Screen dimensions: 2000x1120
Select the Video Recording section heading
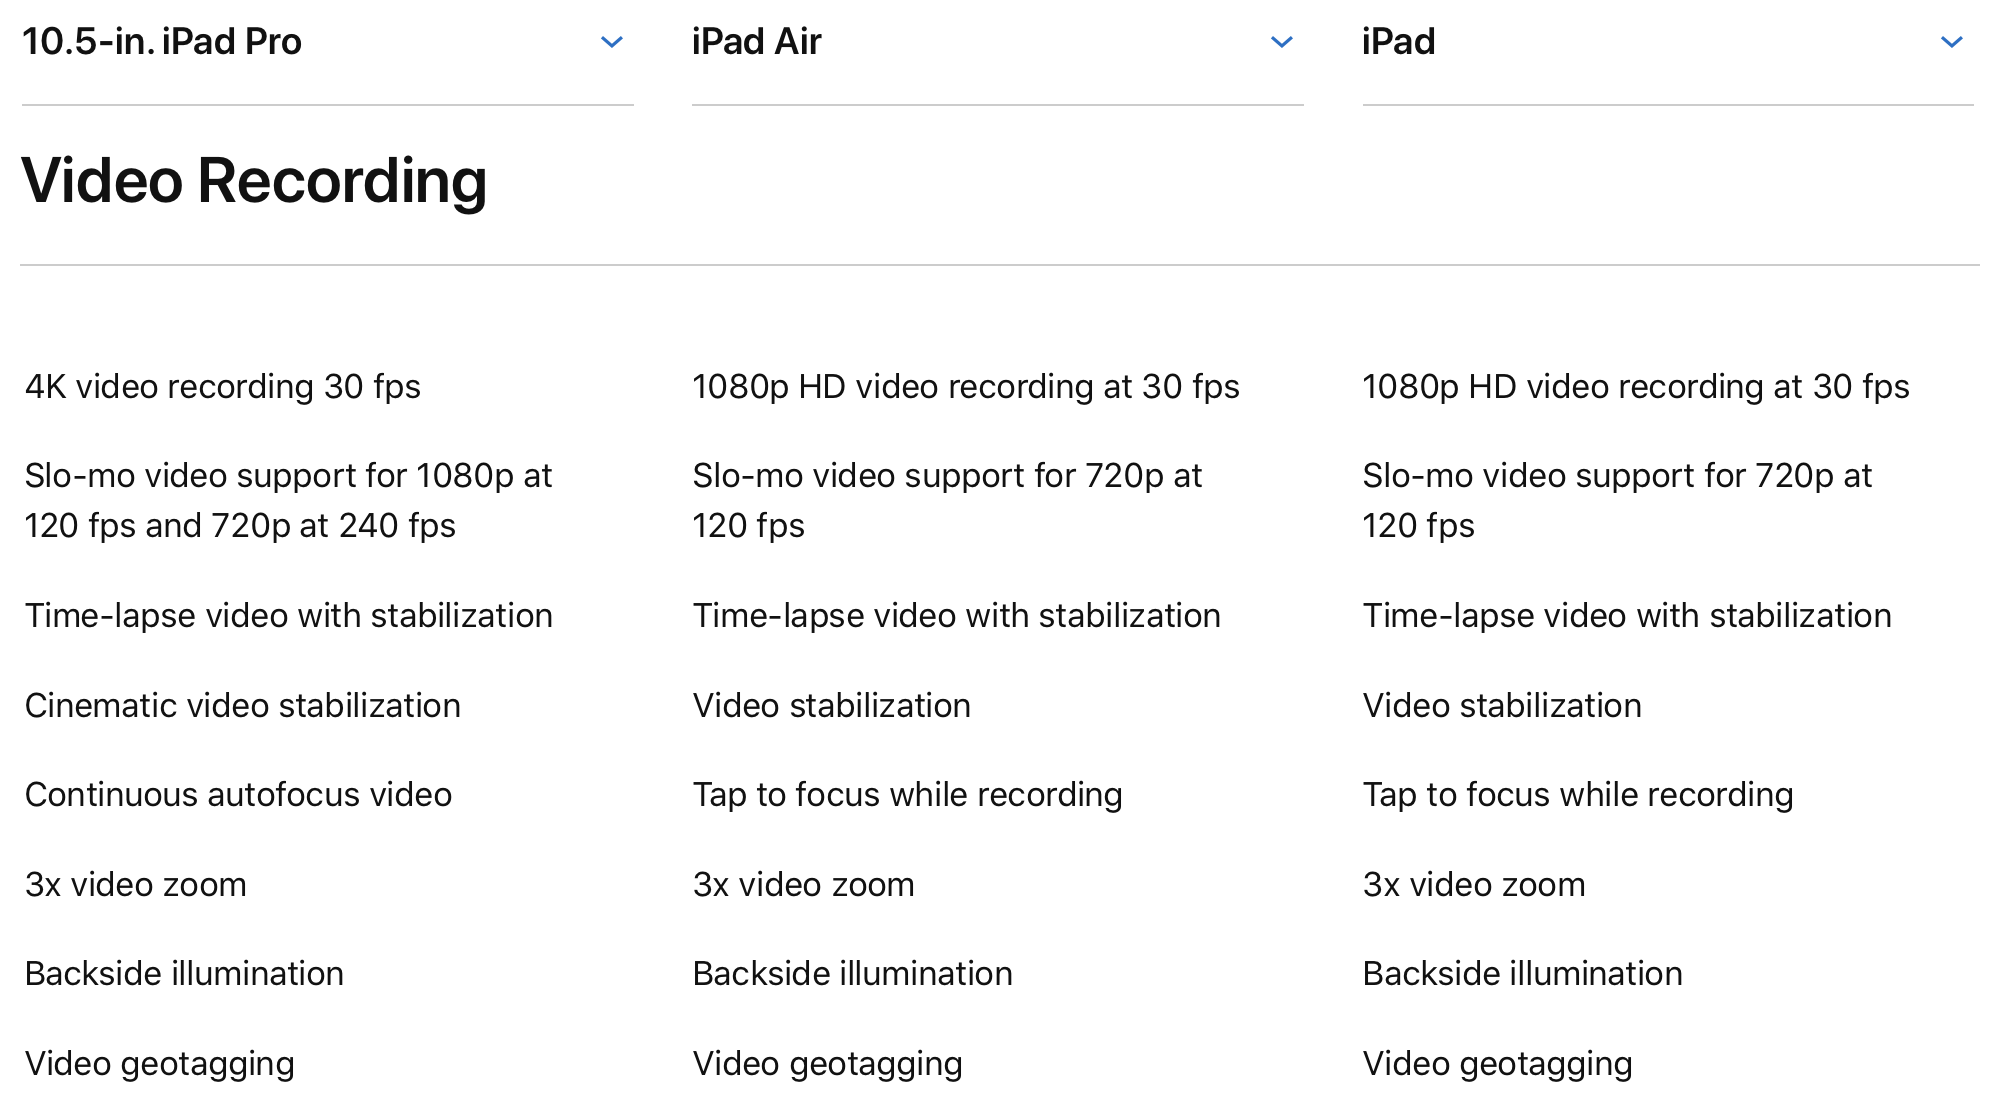tap(254, 181)
